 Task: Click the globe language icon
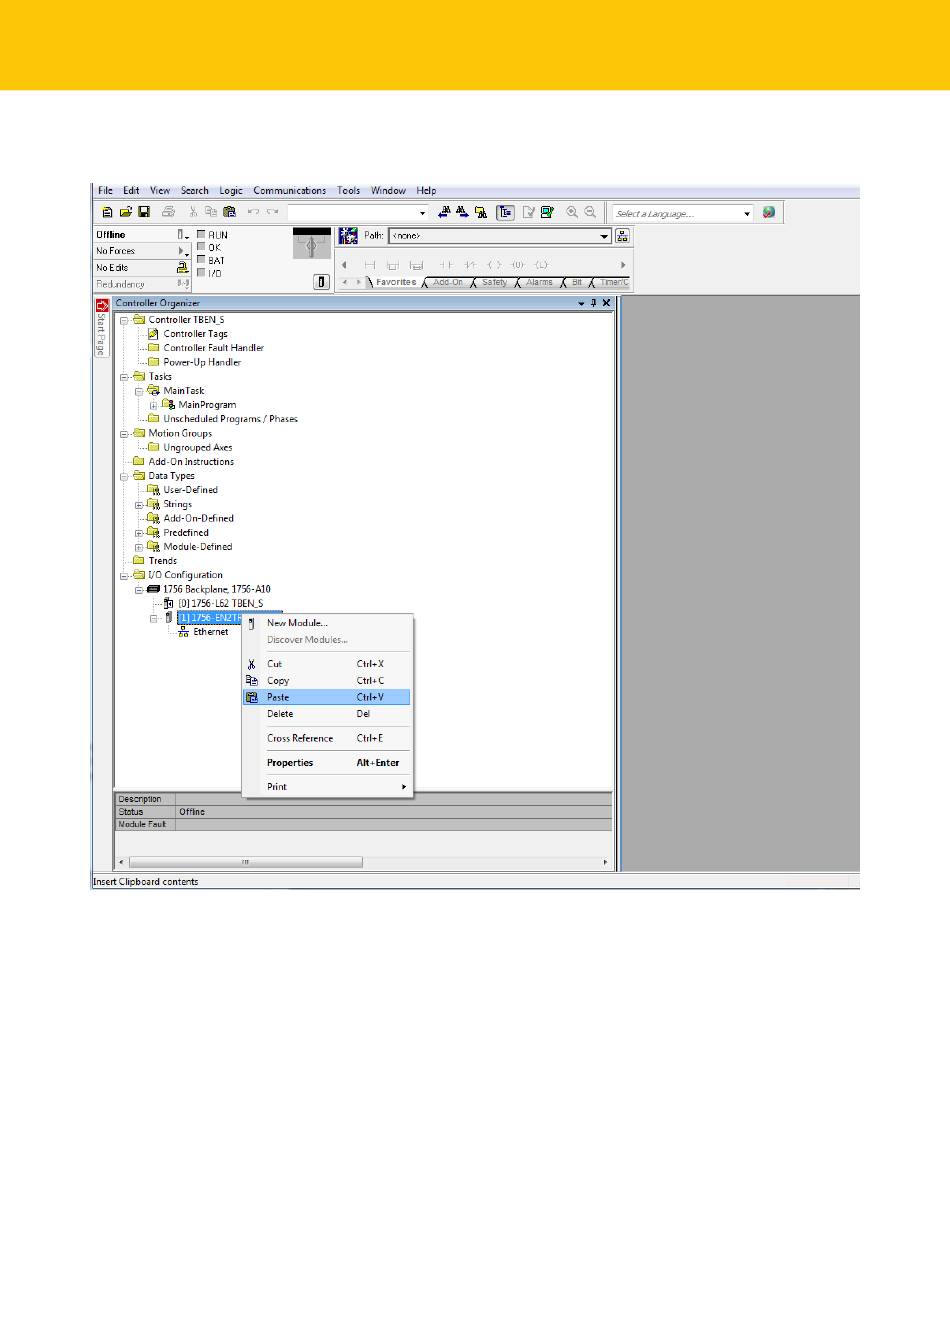[x=768, y=212]
